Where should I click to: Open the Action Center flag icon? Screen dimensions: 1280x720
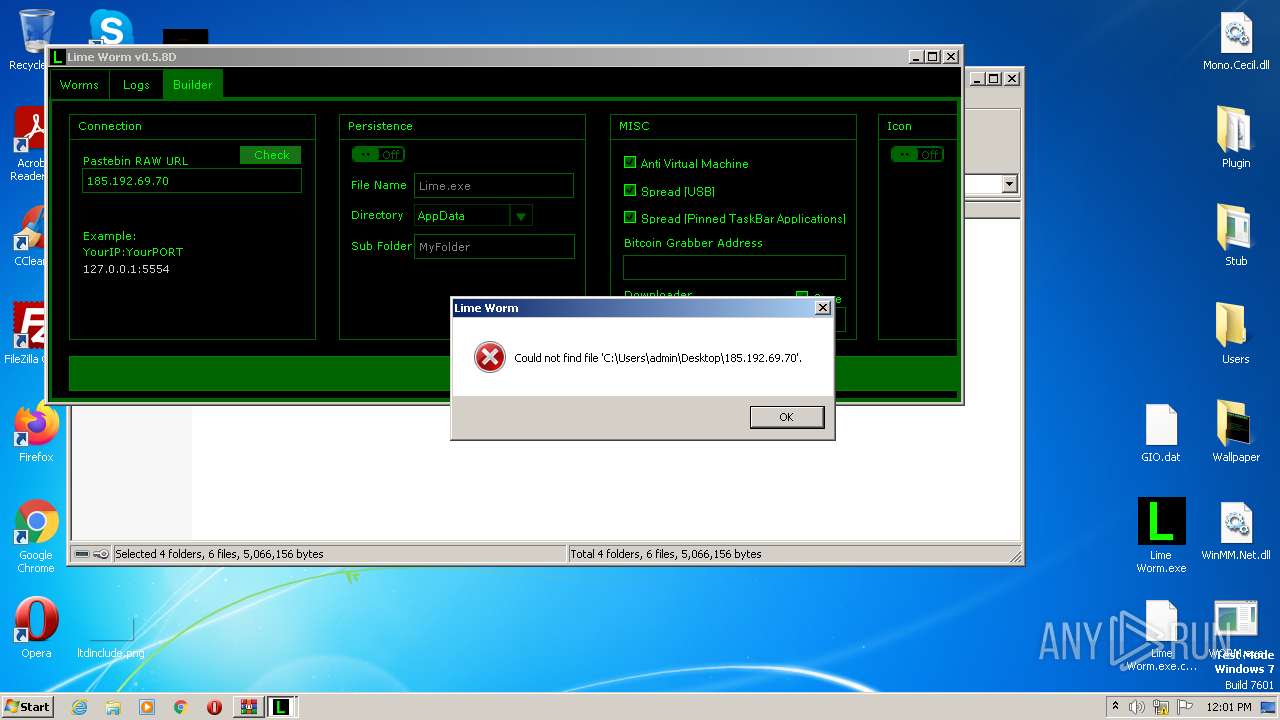coord(1185,707)
